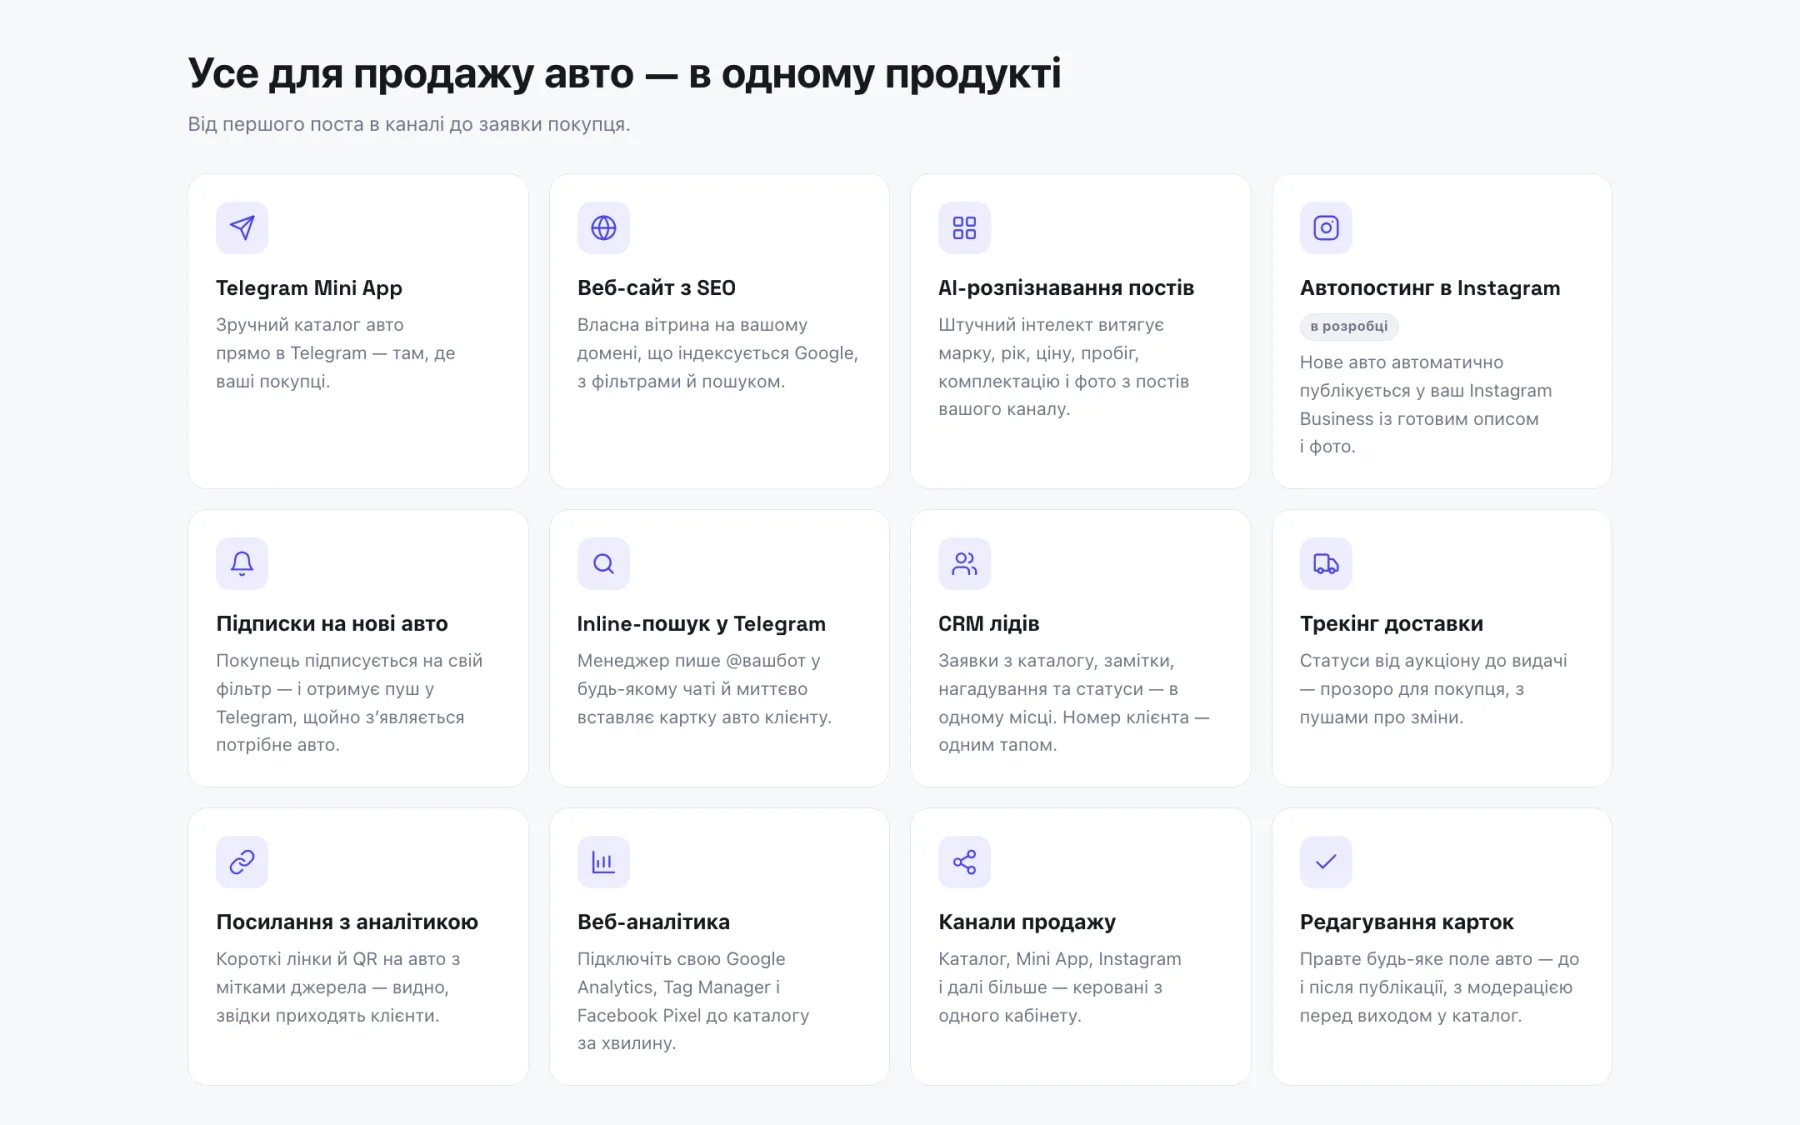Screen dimensions: 1800x1125
Task: Click the chain link icon on Посилання з аналітикою card
Action: pyautogui.click(x=242, y=862)
